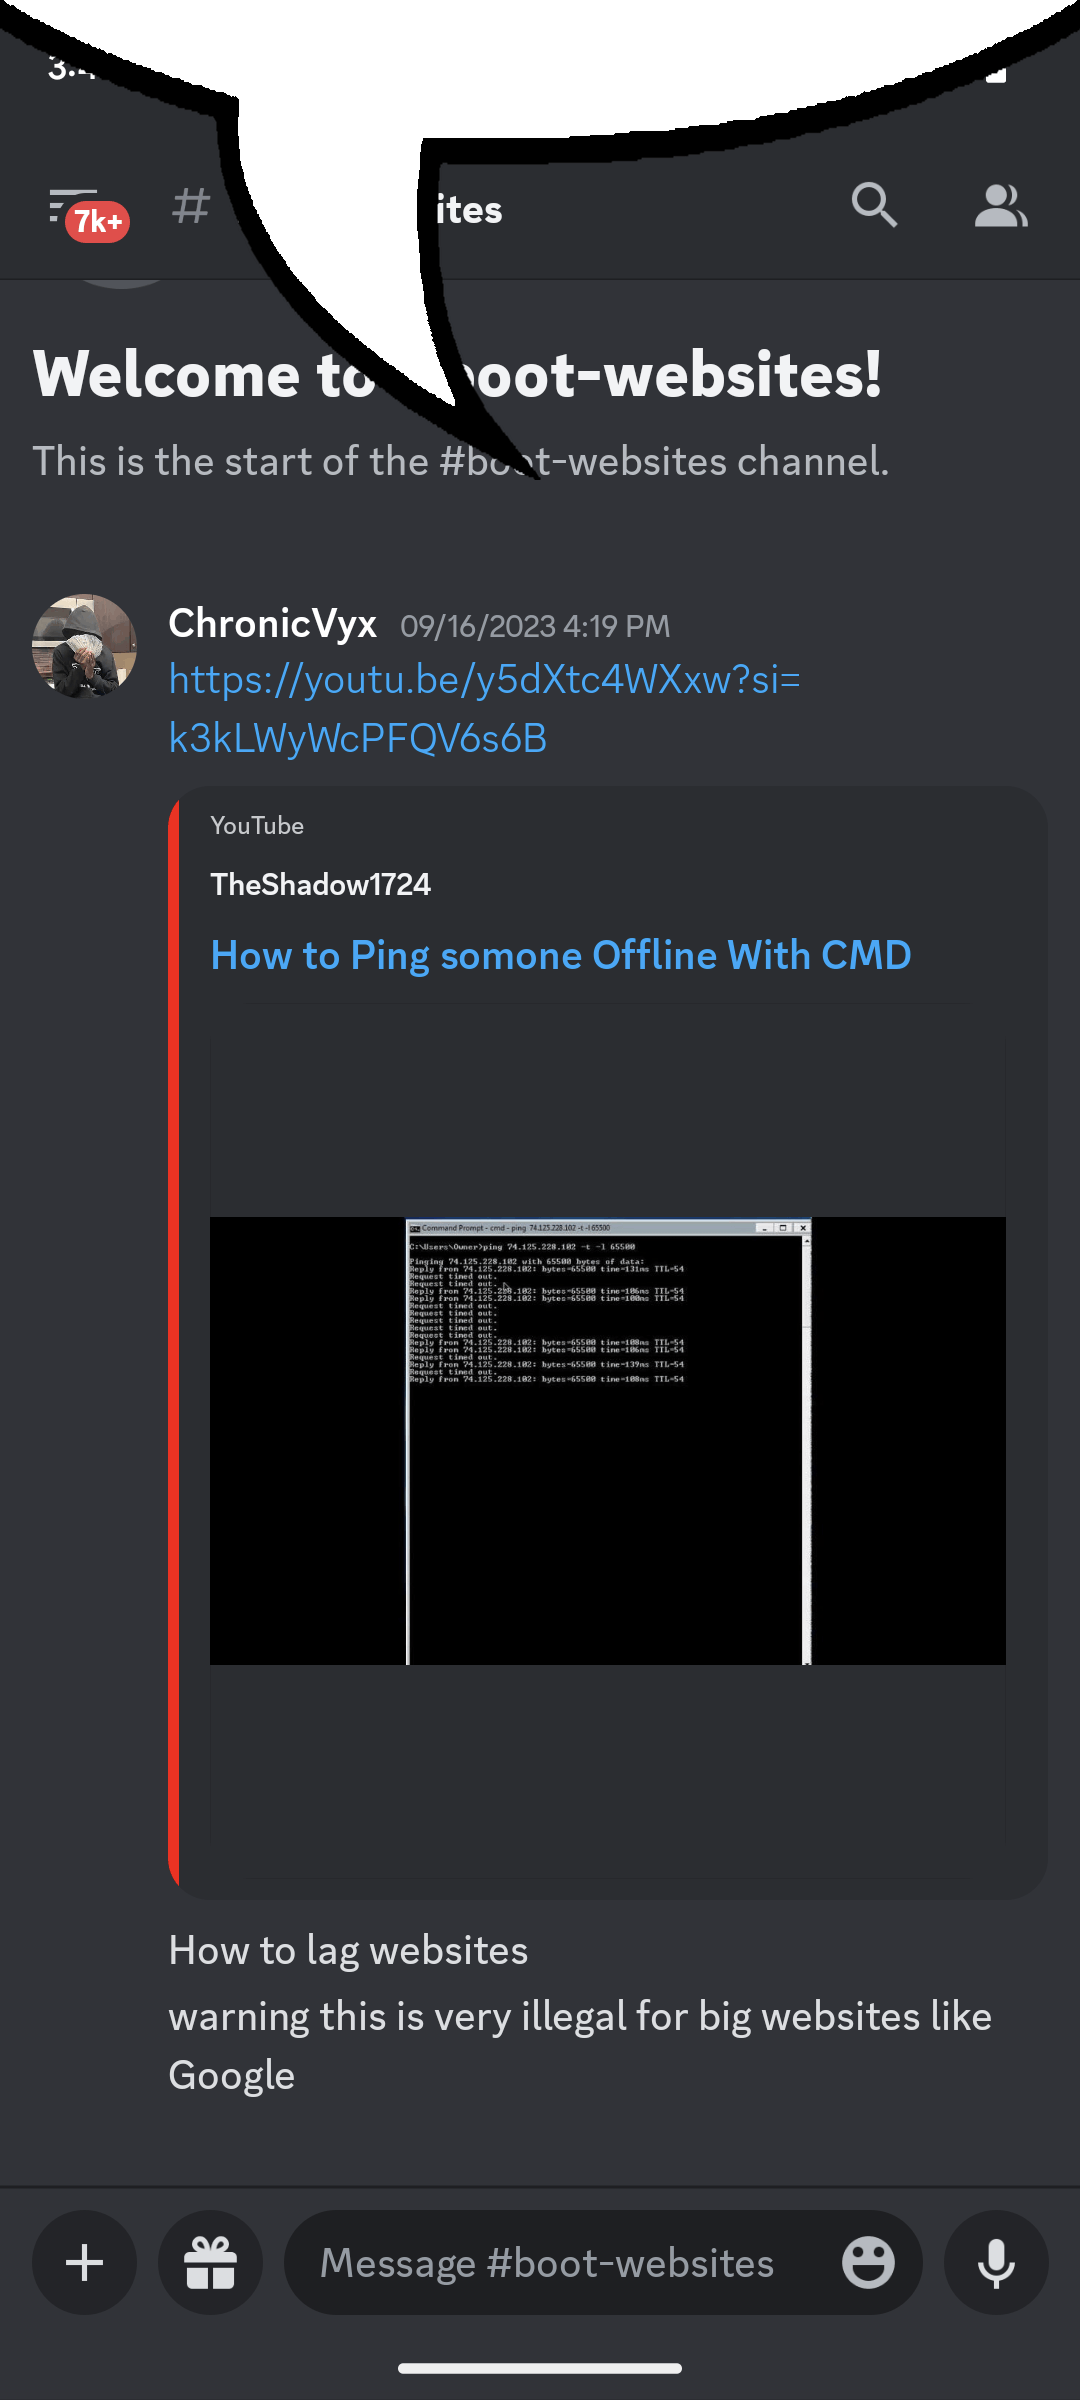Tap the iOS home indicator bar
Image resolution: width=1080 pixels, height=2400 pixels.
point(540,2368)
